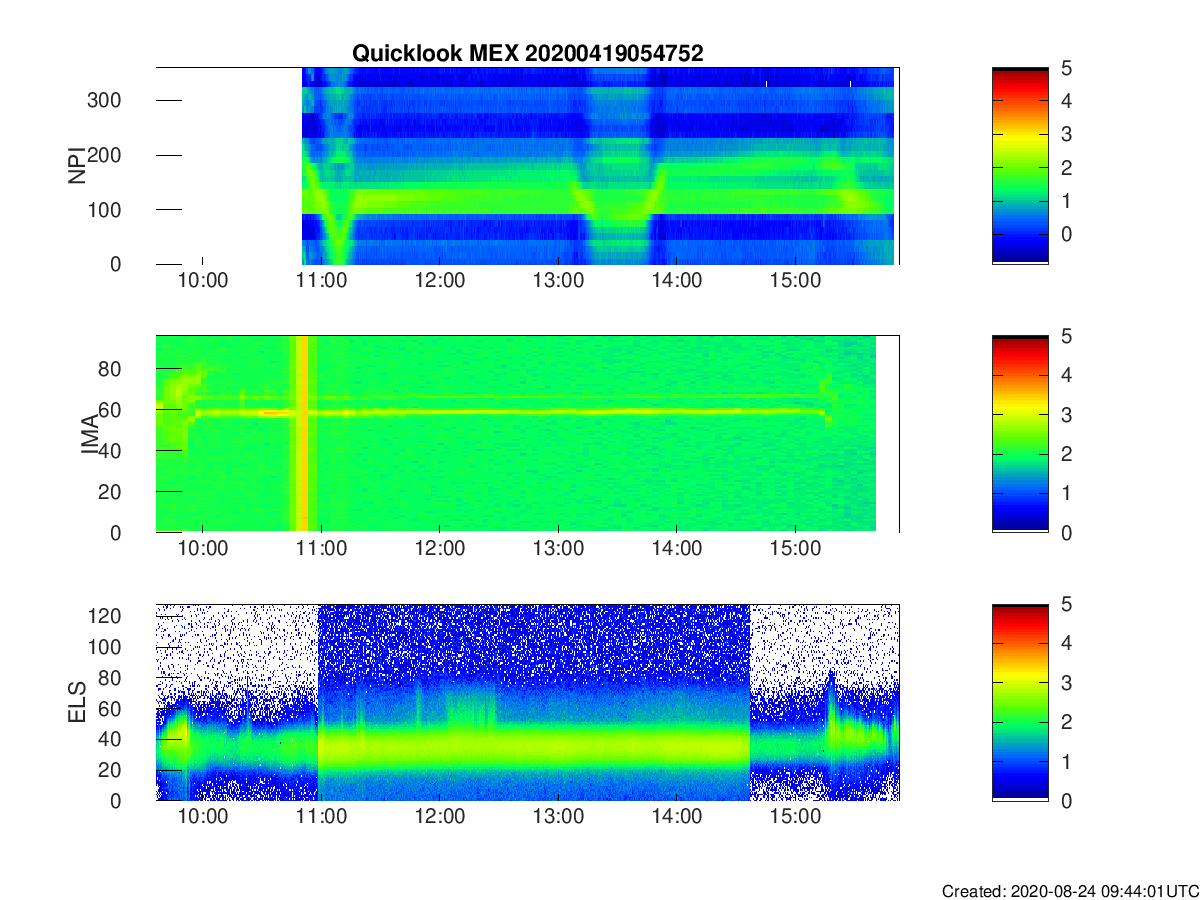The height and width of the screenshot is (900, 1200).
Task: Click the "10:00" time label under NPI panel
Action: click(x=203, y=281)
